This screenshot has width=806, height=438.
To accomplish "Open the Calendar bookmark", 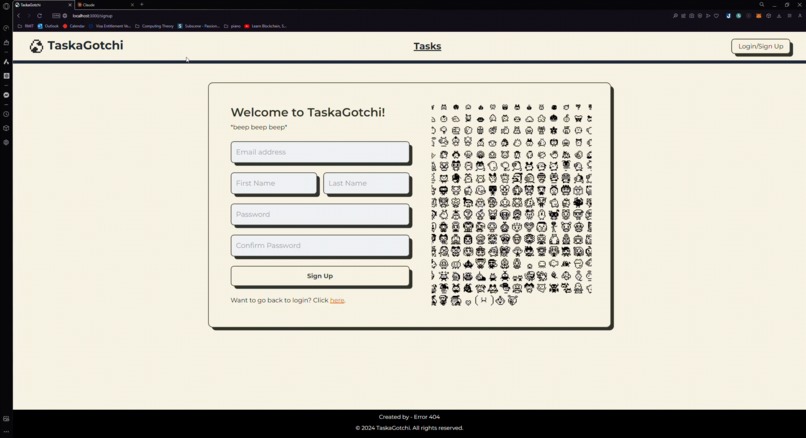I will [x=74, y=26].
